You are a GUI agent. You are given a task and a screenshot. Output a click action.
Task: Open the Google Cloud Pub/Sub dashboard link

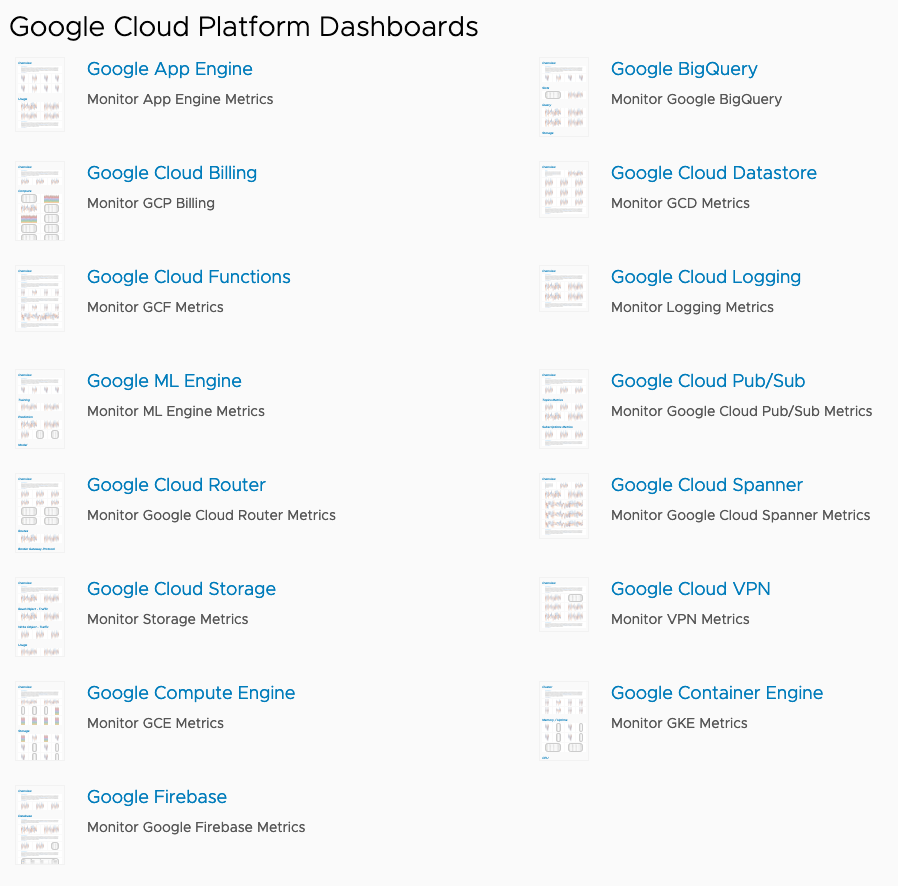click(x=708, y=381)
